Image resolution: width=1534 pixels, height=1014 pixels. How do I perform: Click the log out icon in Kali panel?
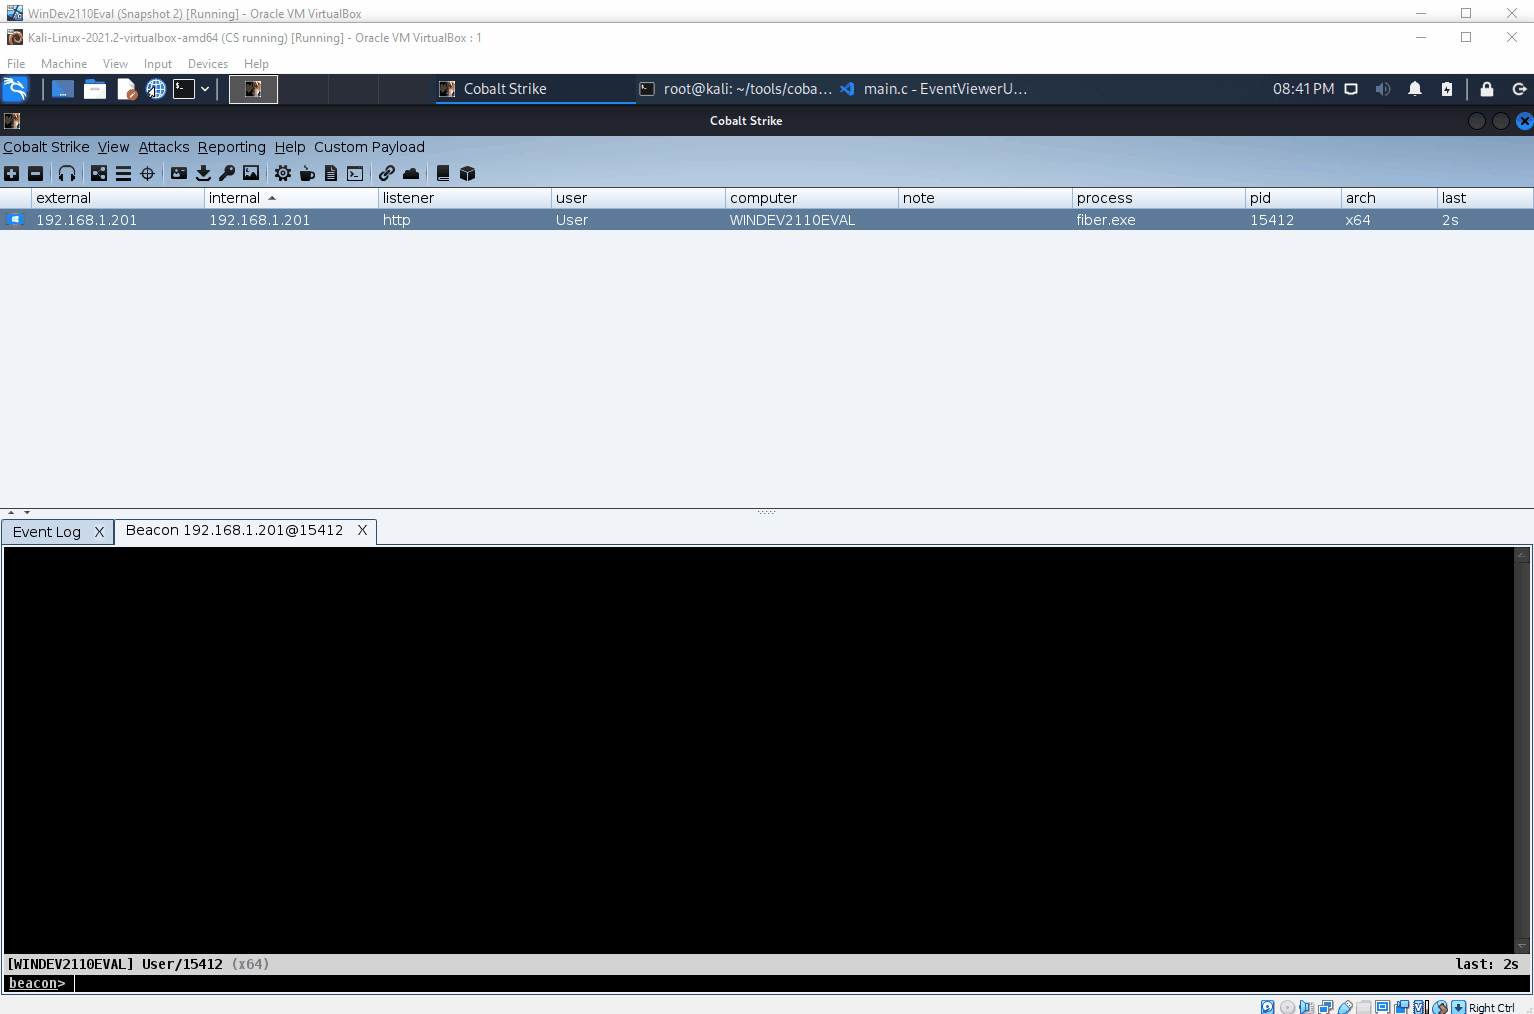coord(1519,89)
